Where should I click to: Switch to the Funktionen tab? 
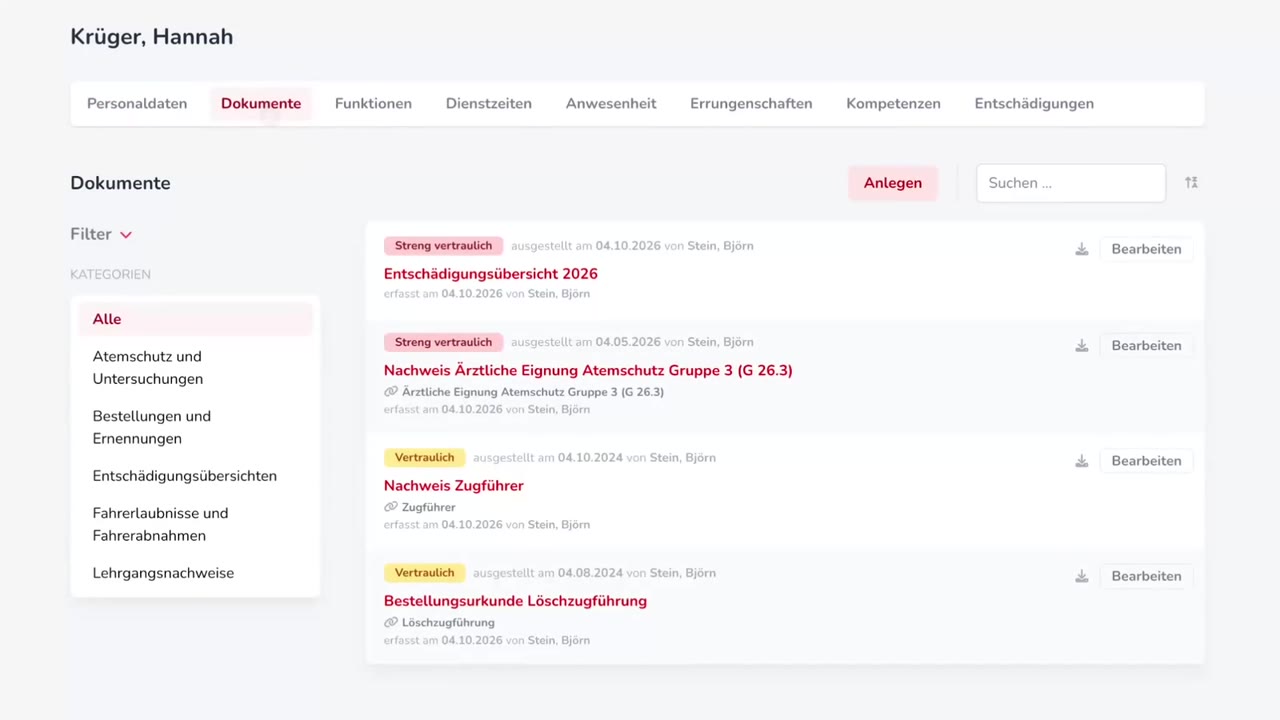tap(373, 104)
